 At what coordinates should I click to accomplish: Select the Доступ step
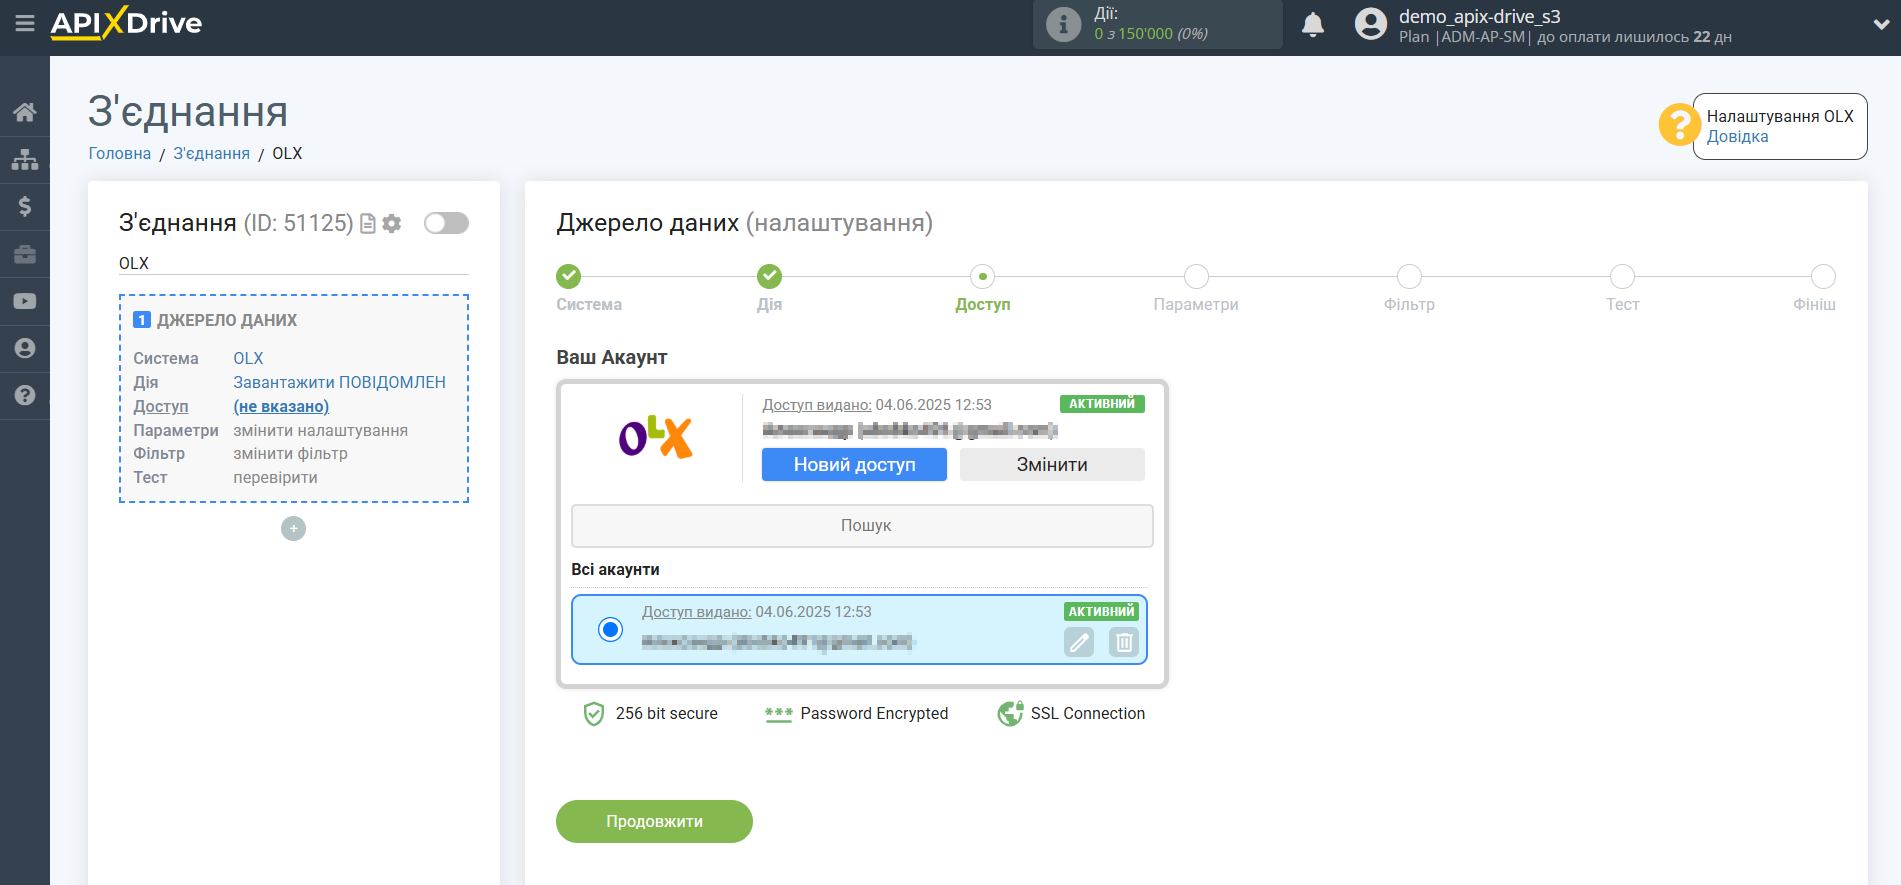983,276
